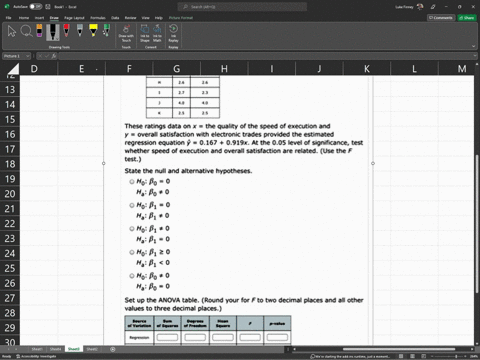480x360 pixels.
Task: Play Ink Replay
Action: (173, 33)
